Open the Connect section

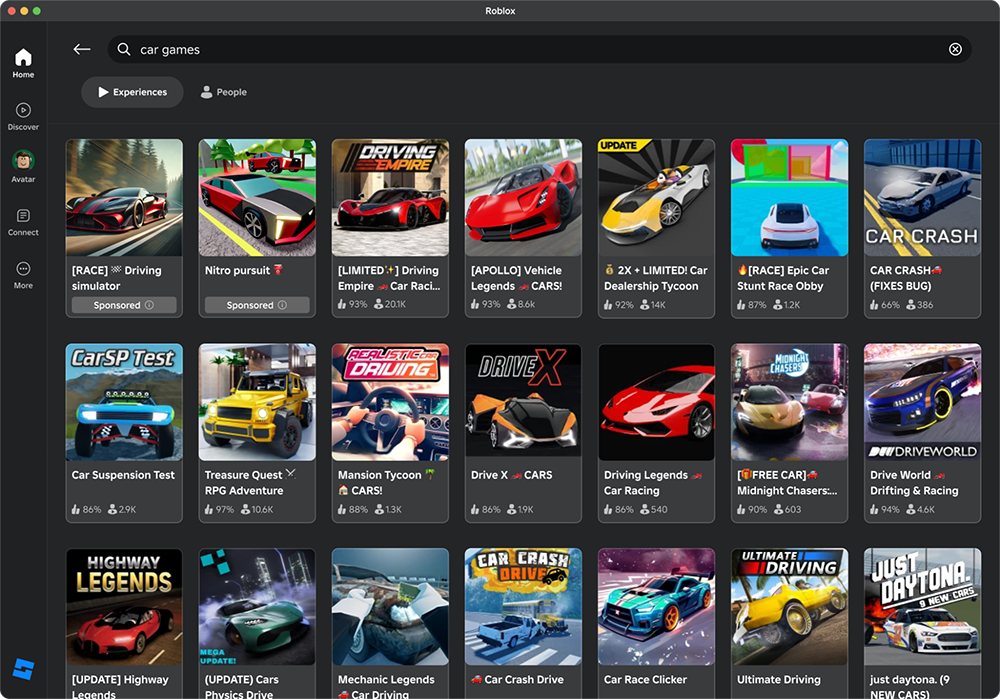23,223
